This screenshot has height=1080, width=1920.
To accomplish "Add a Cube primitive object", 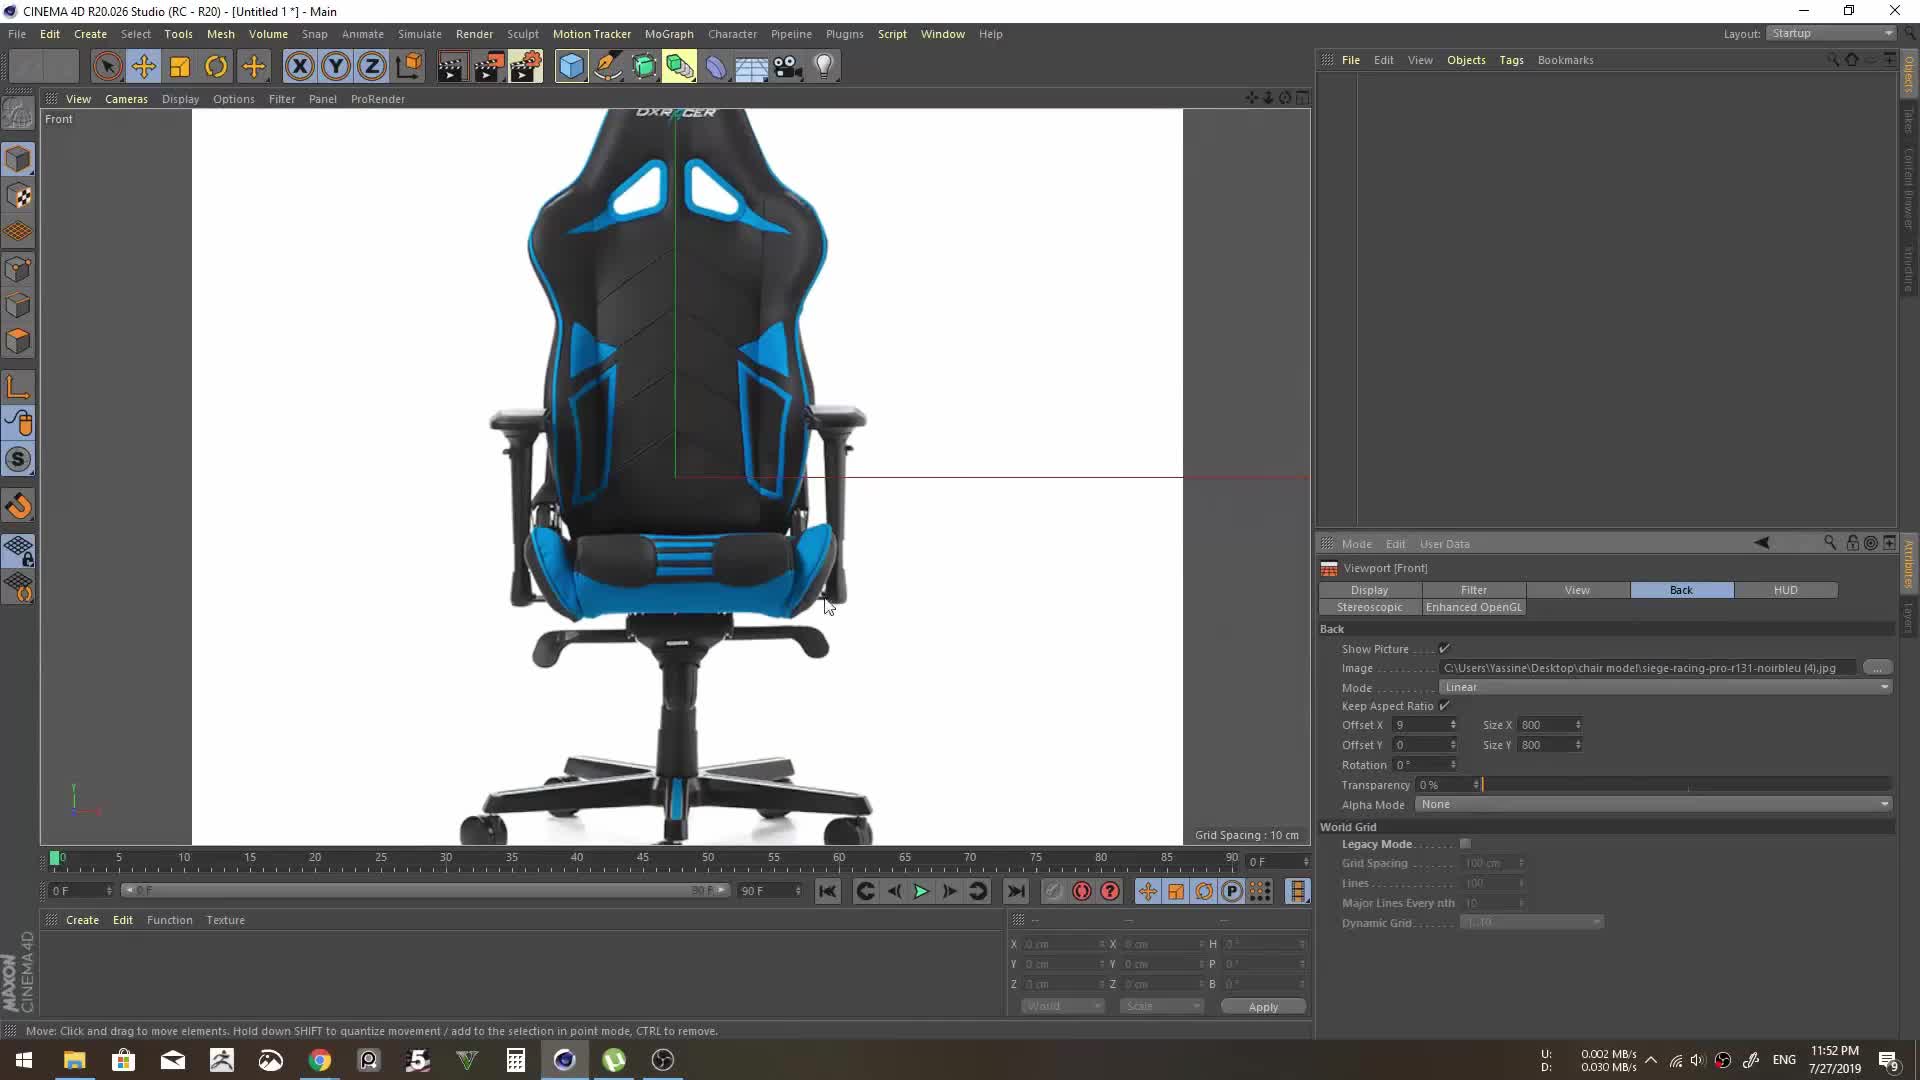I will [x=571, y=66].
